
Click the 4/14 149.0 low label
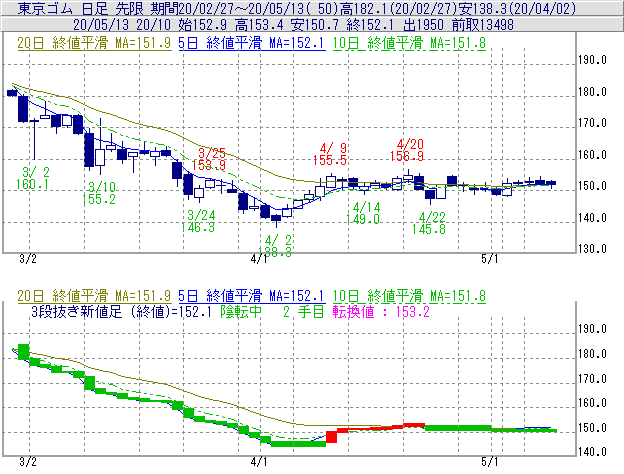click(363, 213)
